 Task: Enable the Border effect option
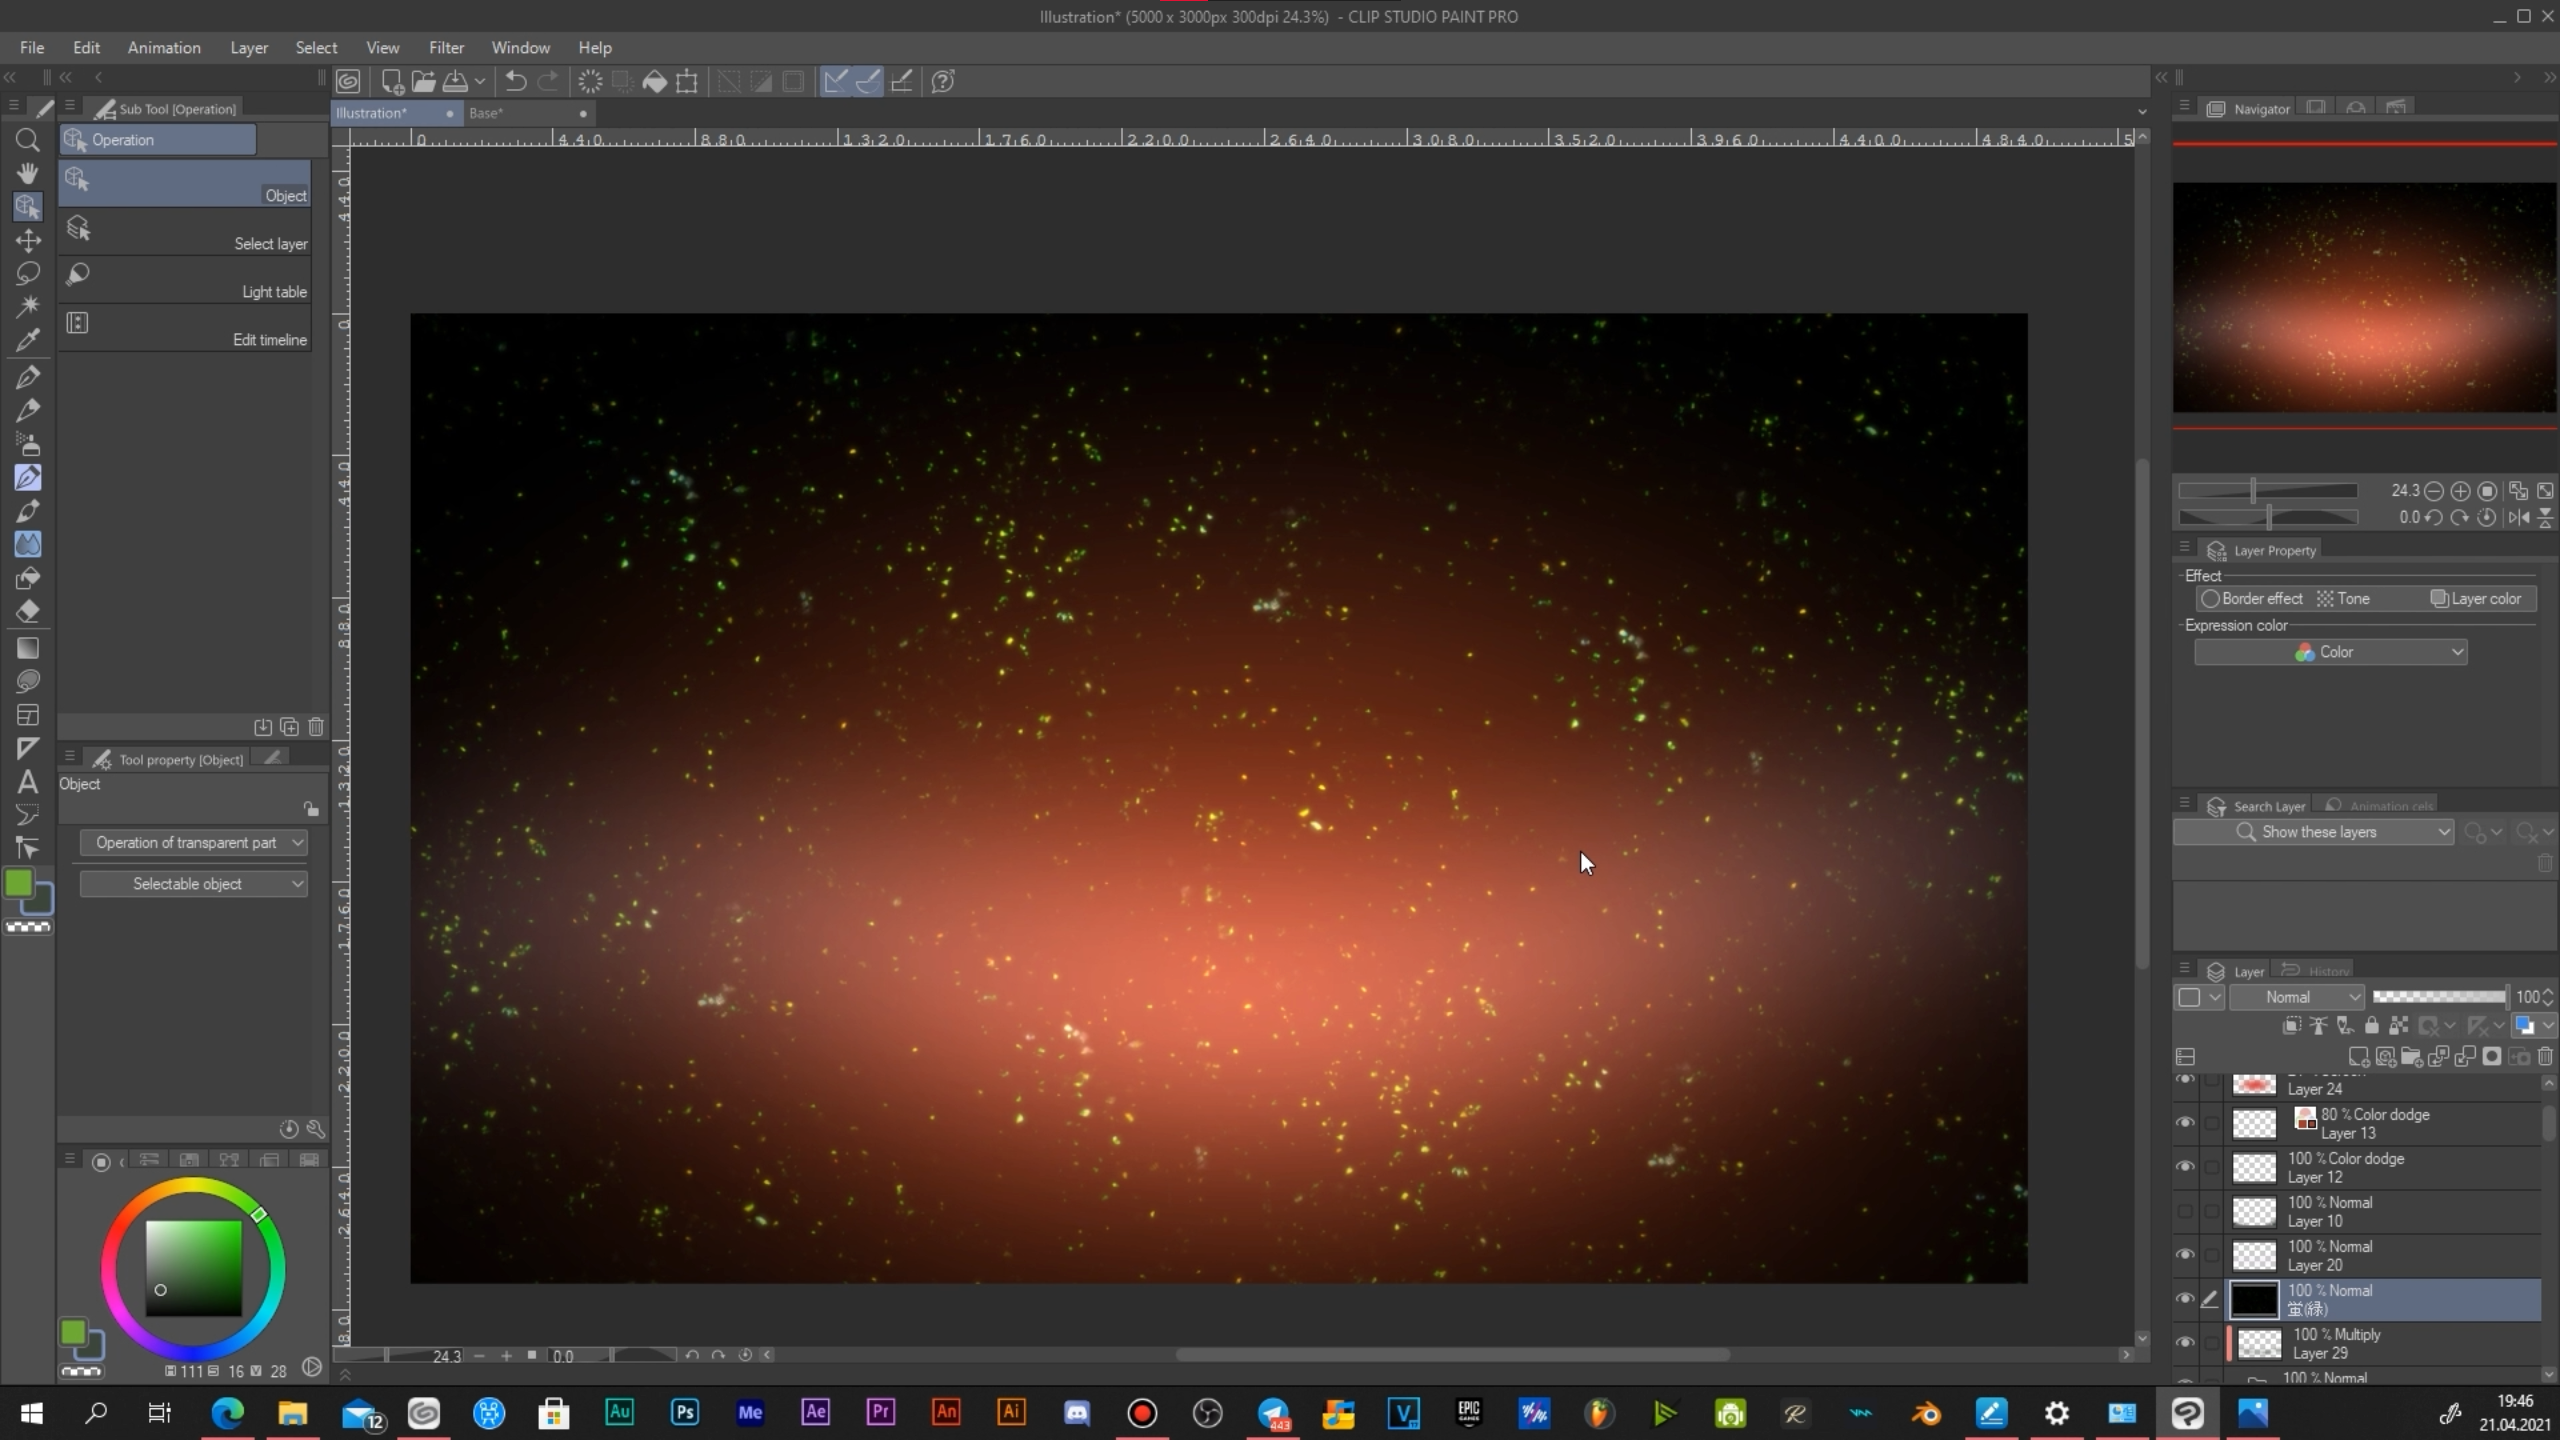coord(2251,598)
